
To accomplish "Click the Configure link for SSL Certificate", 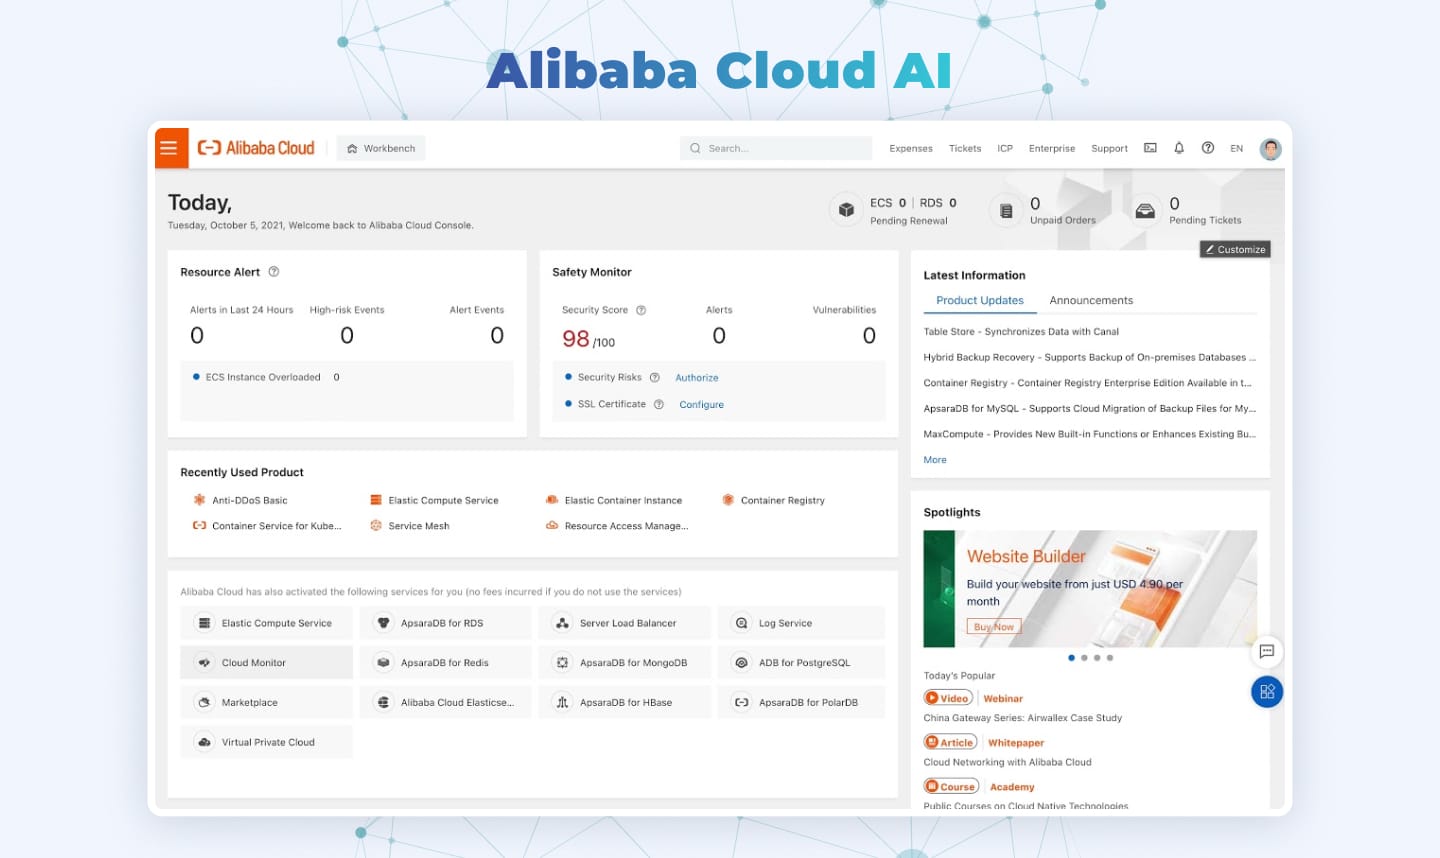I will tap(702, 405).
